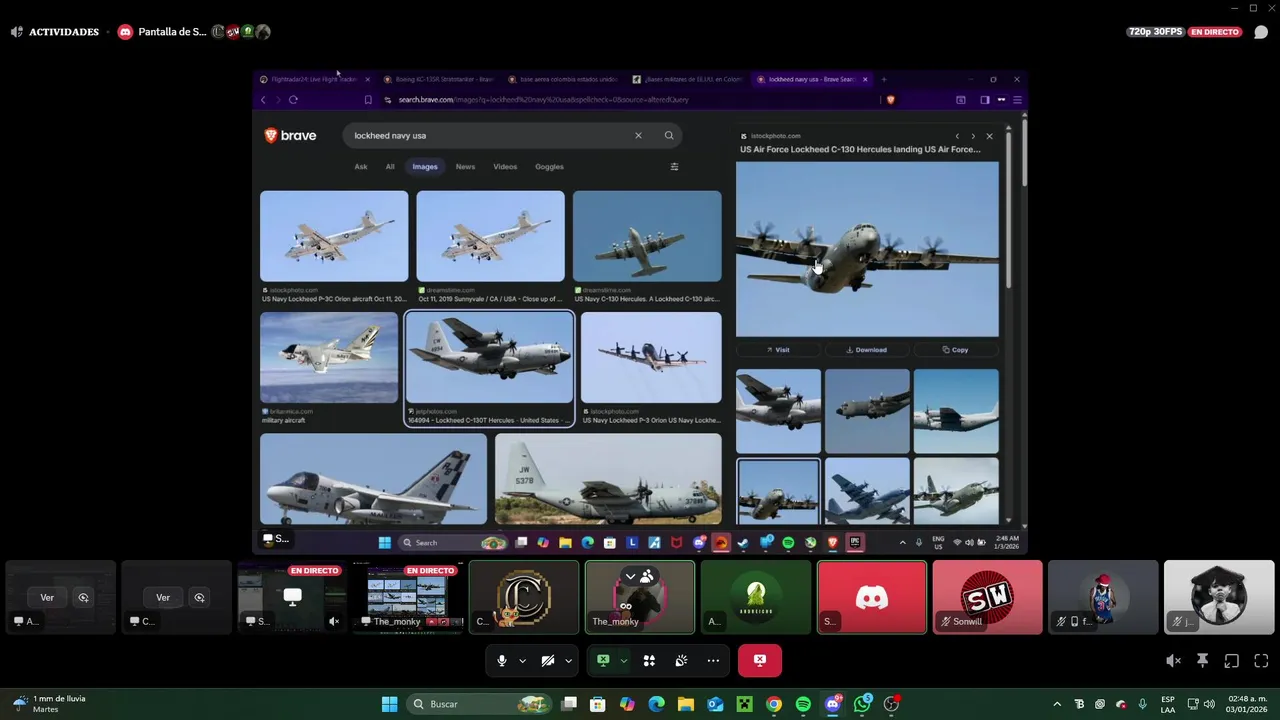Viewport: 1280px width, 720px height.
Task: Reload the page in shared Brave browser
Action: [x=293, y=100]
